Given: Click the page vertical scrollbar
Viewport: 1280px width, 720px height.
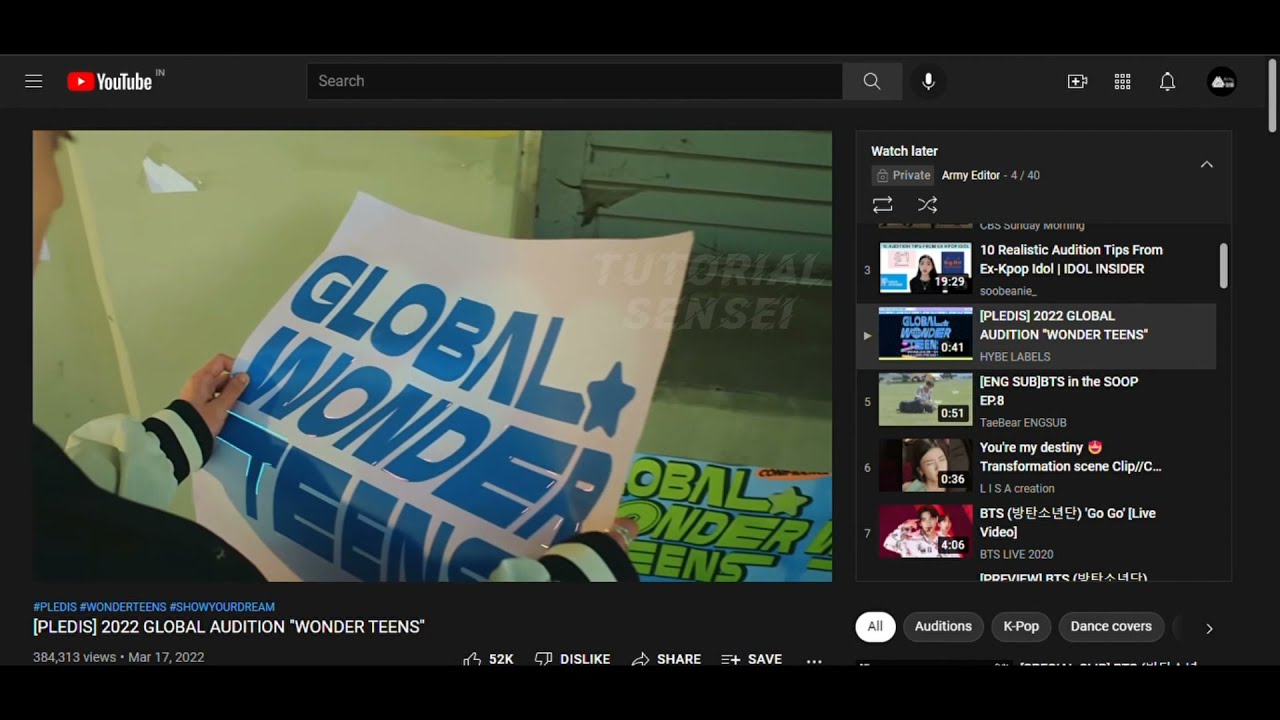Looking at the screenshot, I should [x=1272, y=96].
